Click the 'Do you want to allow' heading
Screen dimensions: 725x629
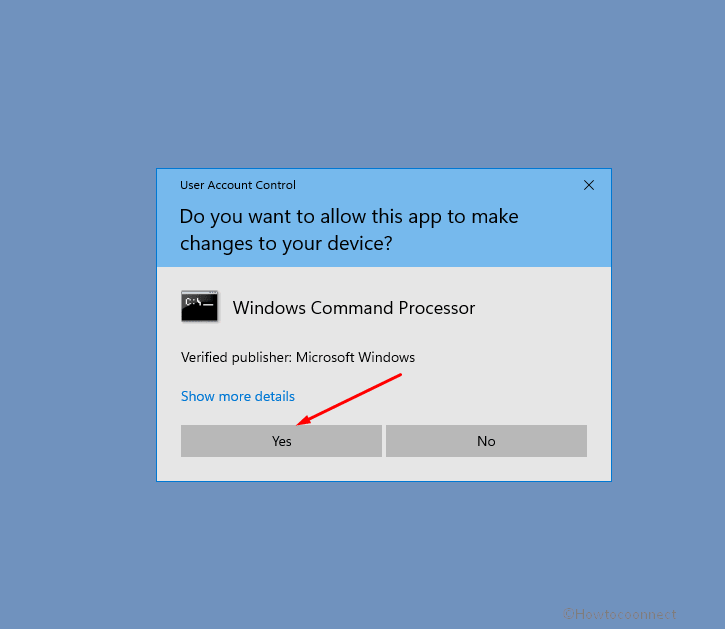click(349, 230)
